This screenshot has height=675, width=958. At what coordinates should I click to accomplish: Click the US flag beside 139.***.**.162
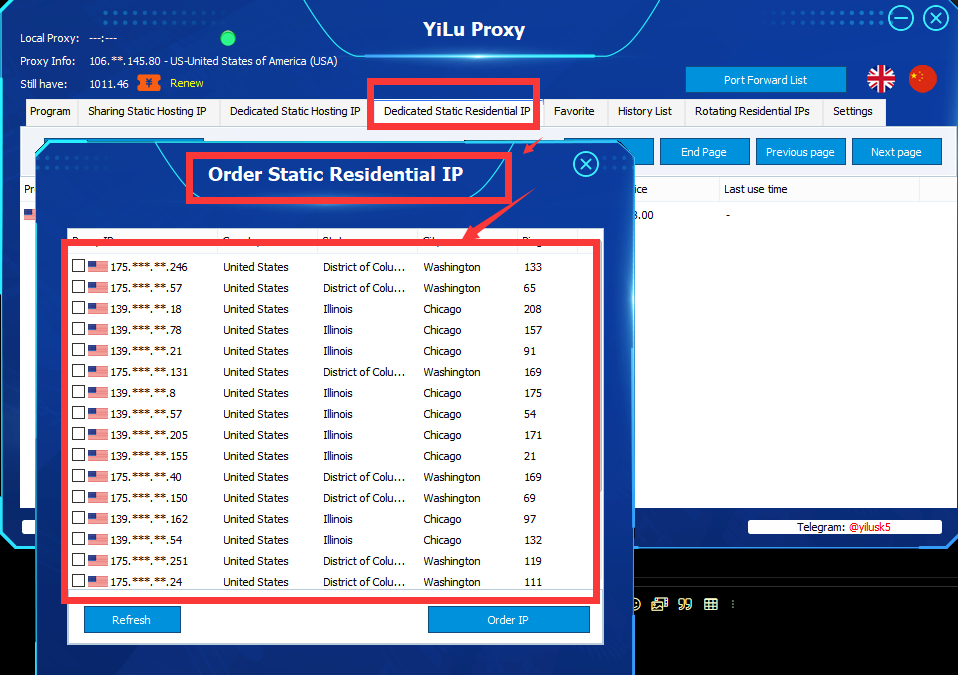pos(98,518)
